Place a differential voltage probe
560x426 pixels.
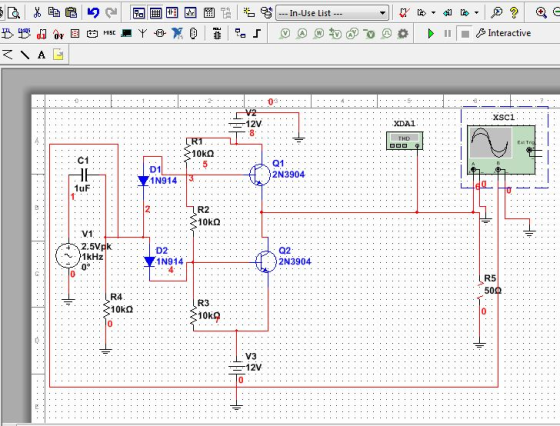(x=335, y=34)
